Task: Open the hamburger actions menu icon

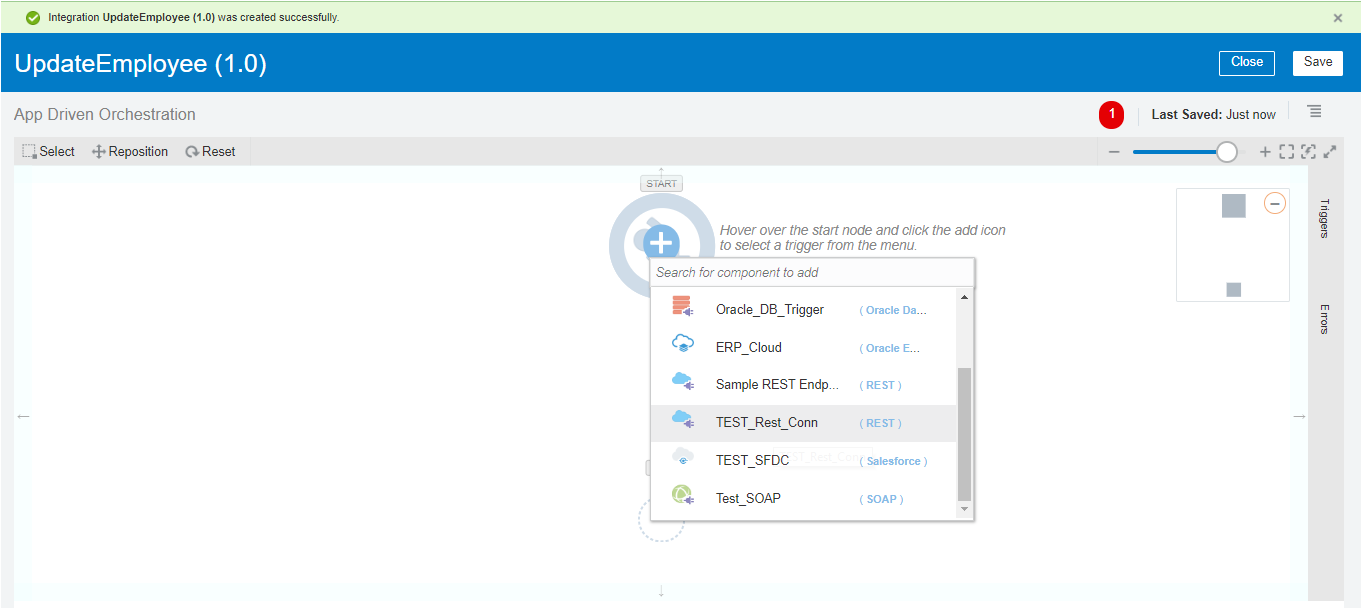Action: coord(1315,111)
